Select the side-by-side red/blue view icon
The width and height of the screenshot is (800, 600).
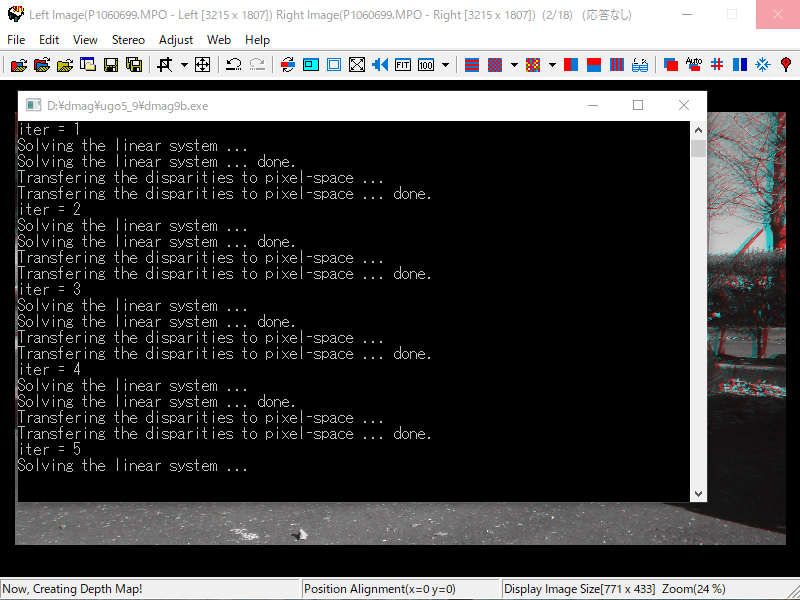571,65
